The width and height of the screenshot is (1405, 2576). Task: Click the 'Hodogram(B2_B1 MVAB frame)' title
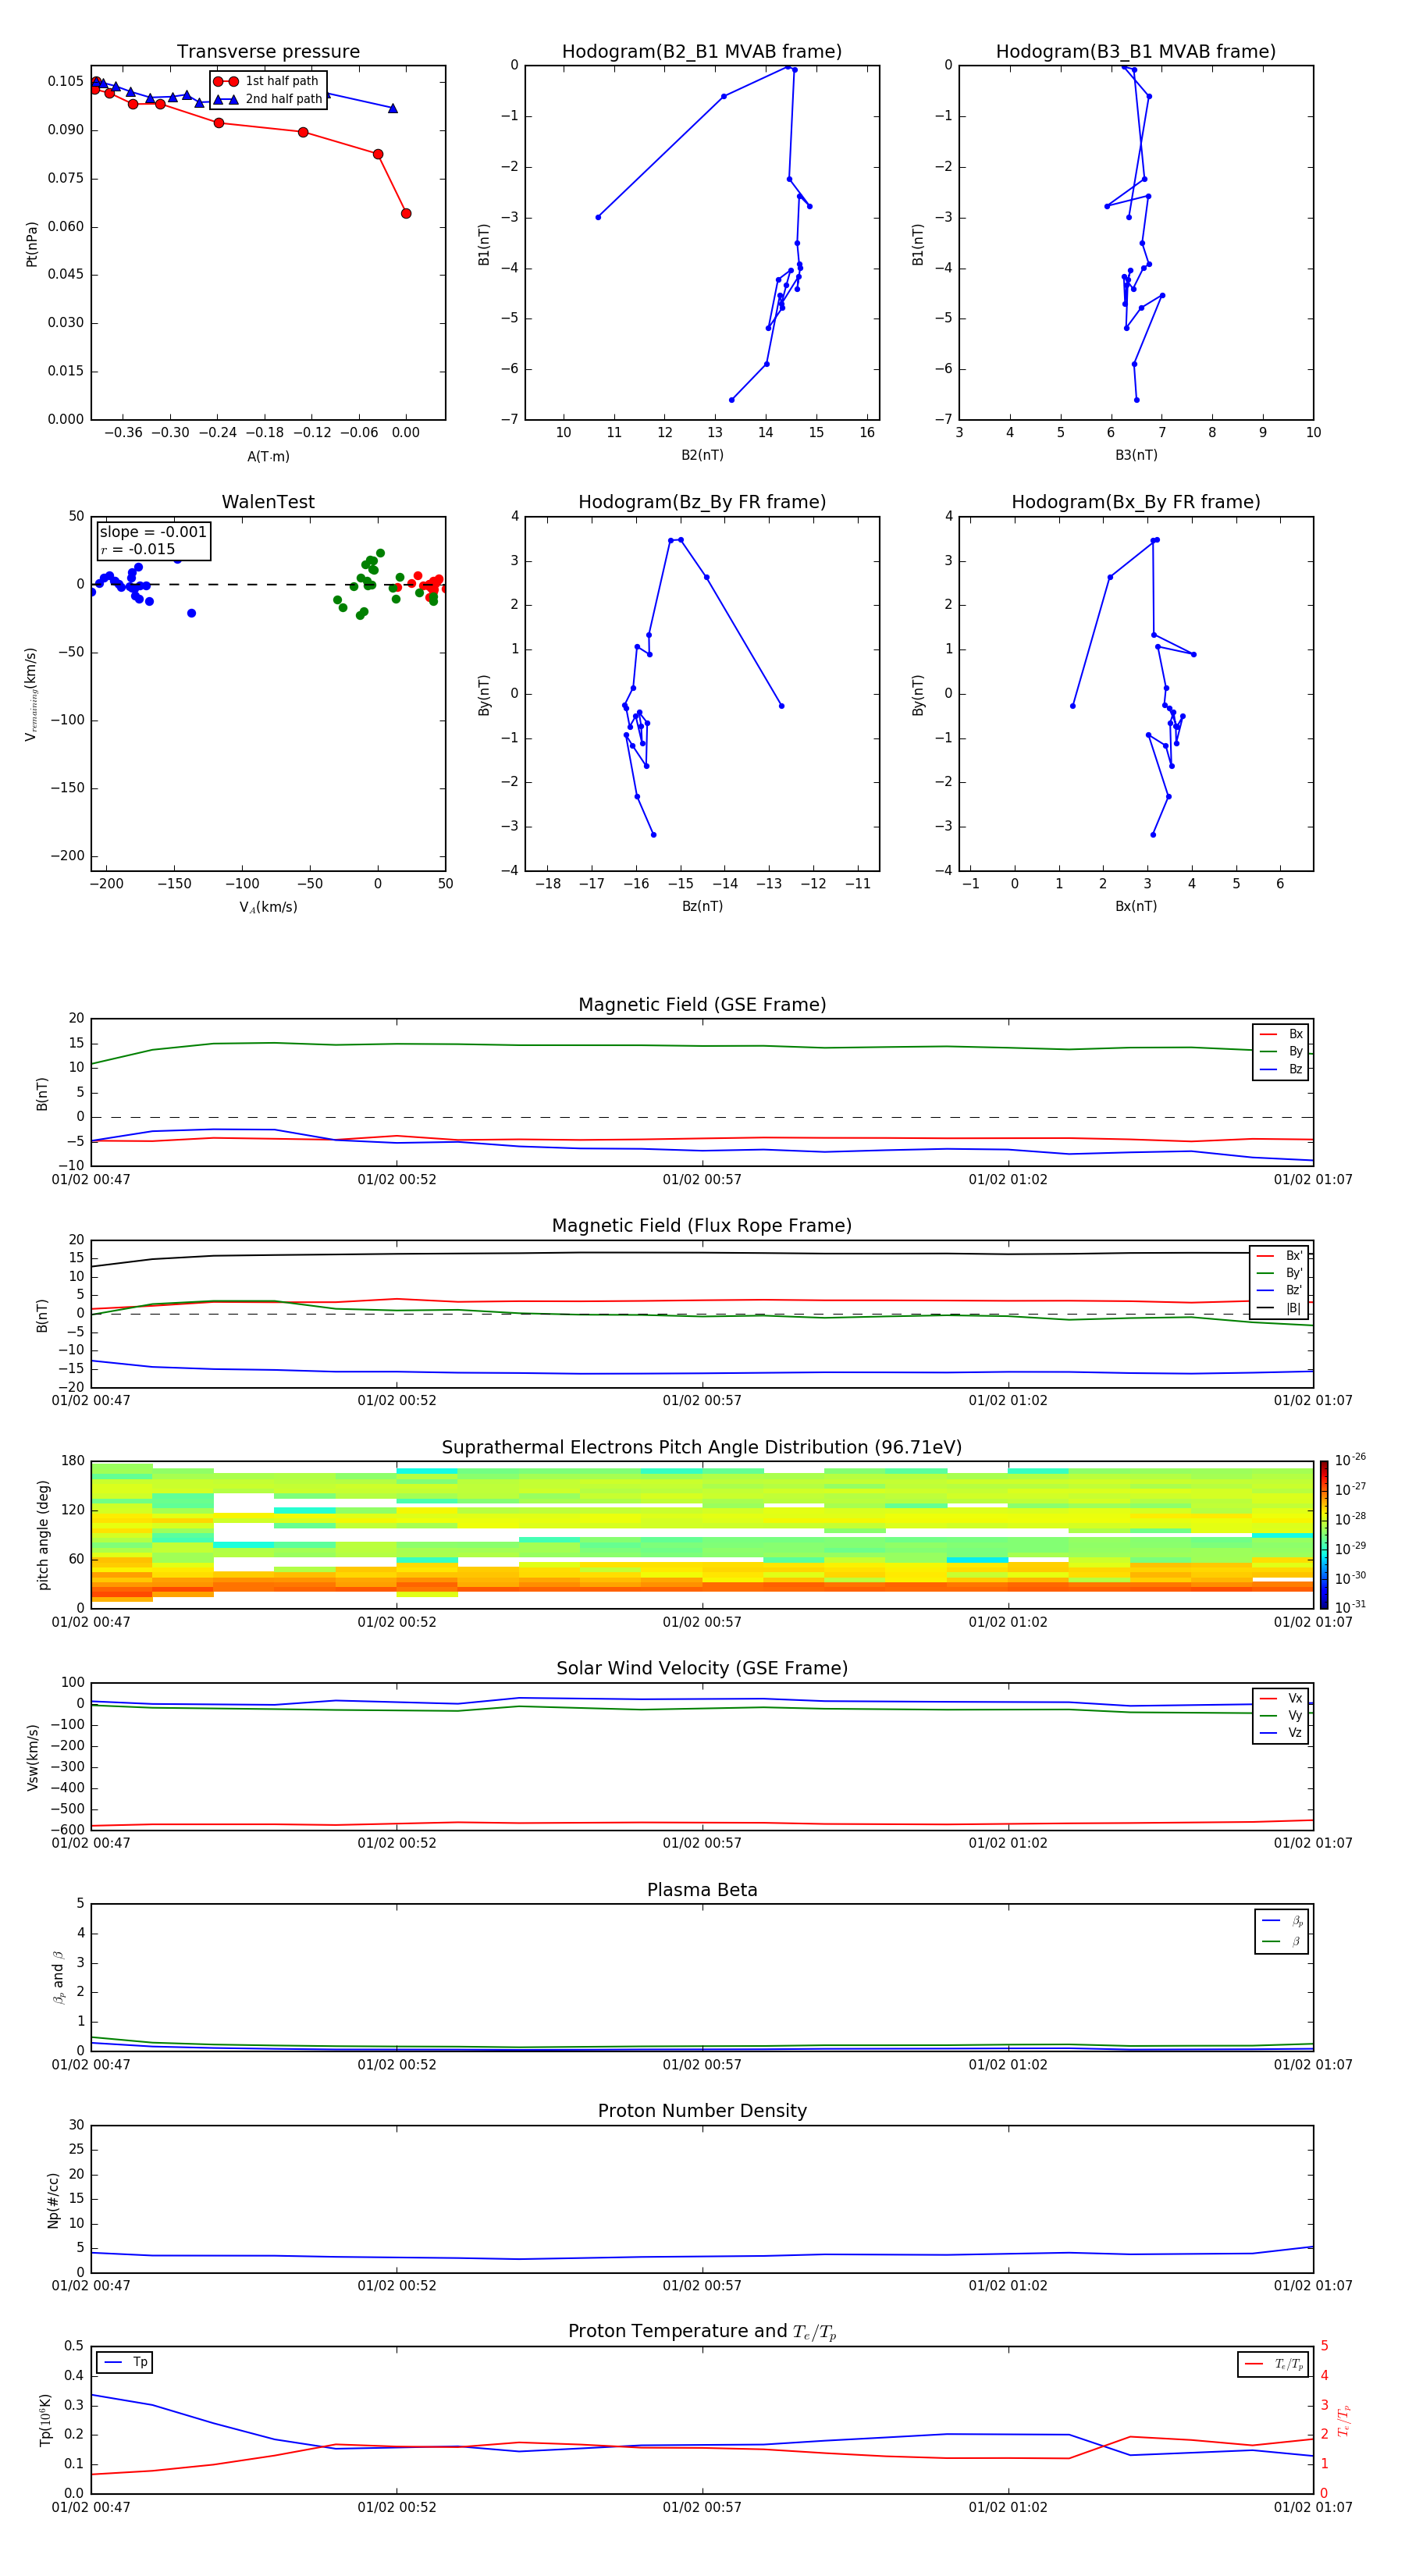pos(702,52)
